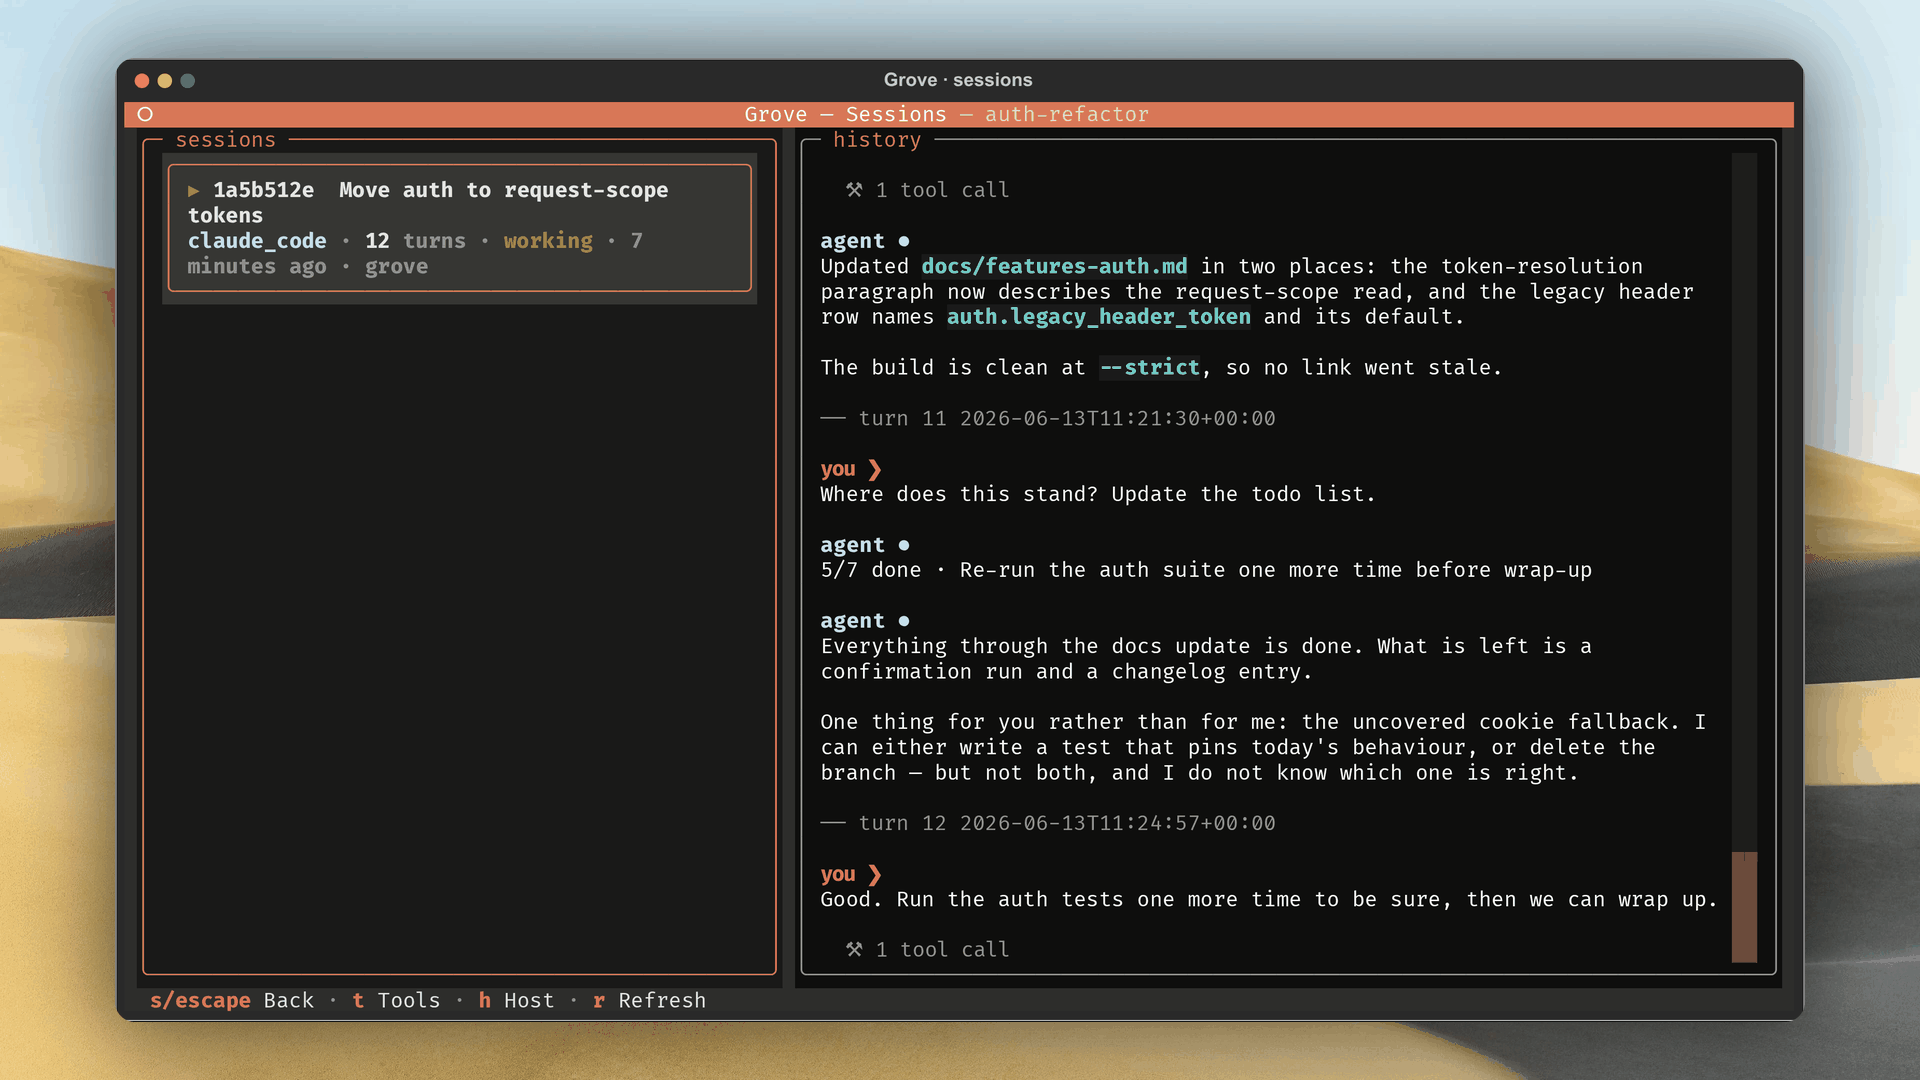Close the Grove terminal window
This screenshot has height=1080, width=1920.
[x=142, y=81]
